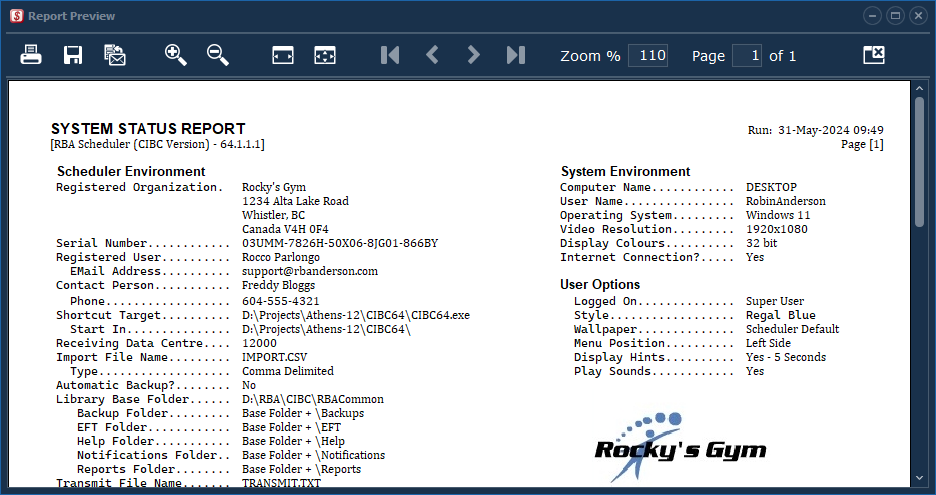
Task: Click the serial number 03UMM-7826H-50X06-8JG01-866BY
Action: coord(340,243)
